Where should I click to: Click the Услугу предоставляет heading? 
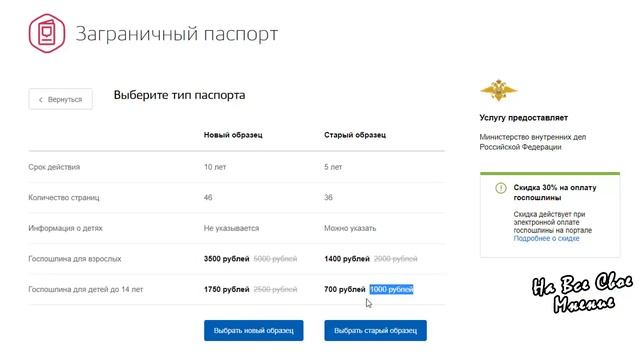click(x=523, y=118)
